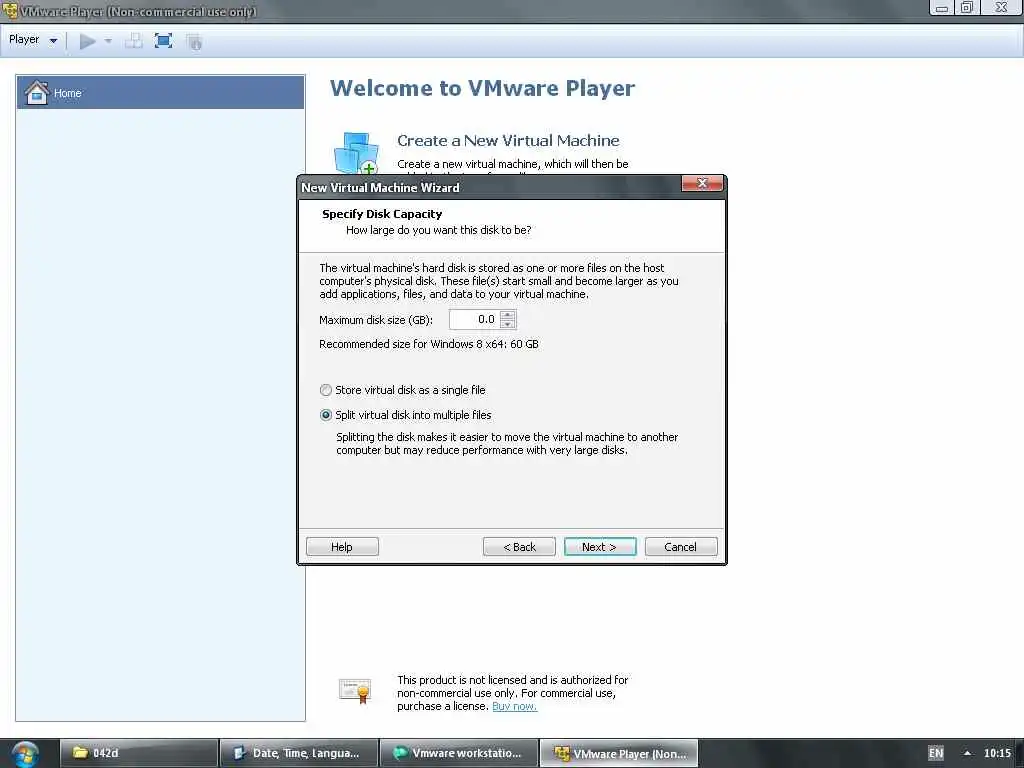Click the Home house icon in sidebar

pyautogui.click(x=37, y=93)
